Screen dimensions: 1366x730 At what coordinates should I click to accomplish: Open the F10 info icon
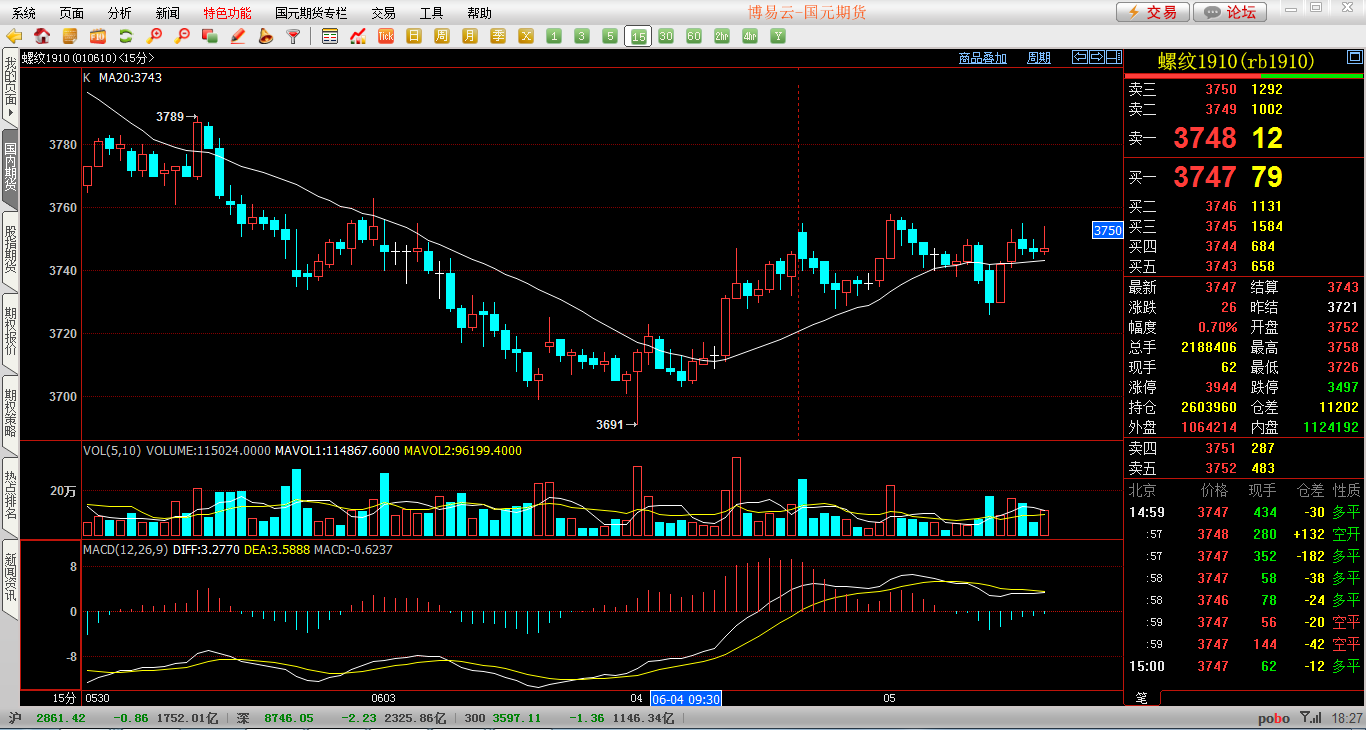[98, 36]
